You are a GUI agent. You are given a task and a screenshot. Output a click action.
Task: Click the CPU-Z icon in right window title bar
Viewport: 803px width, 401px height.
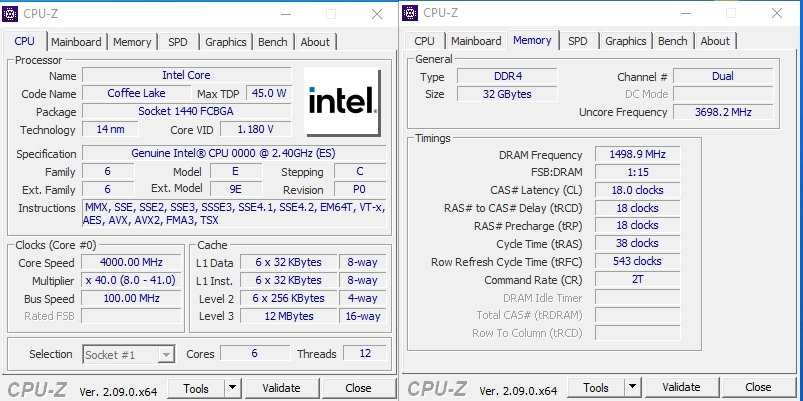(411, 13)
